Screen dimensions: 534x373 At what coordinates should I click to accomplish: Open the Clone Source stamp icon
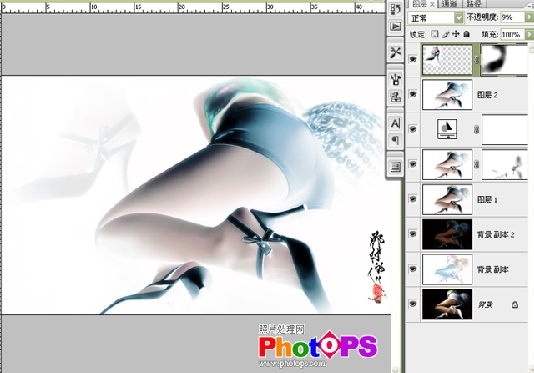point(395,97)
